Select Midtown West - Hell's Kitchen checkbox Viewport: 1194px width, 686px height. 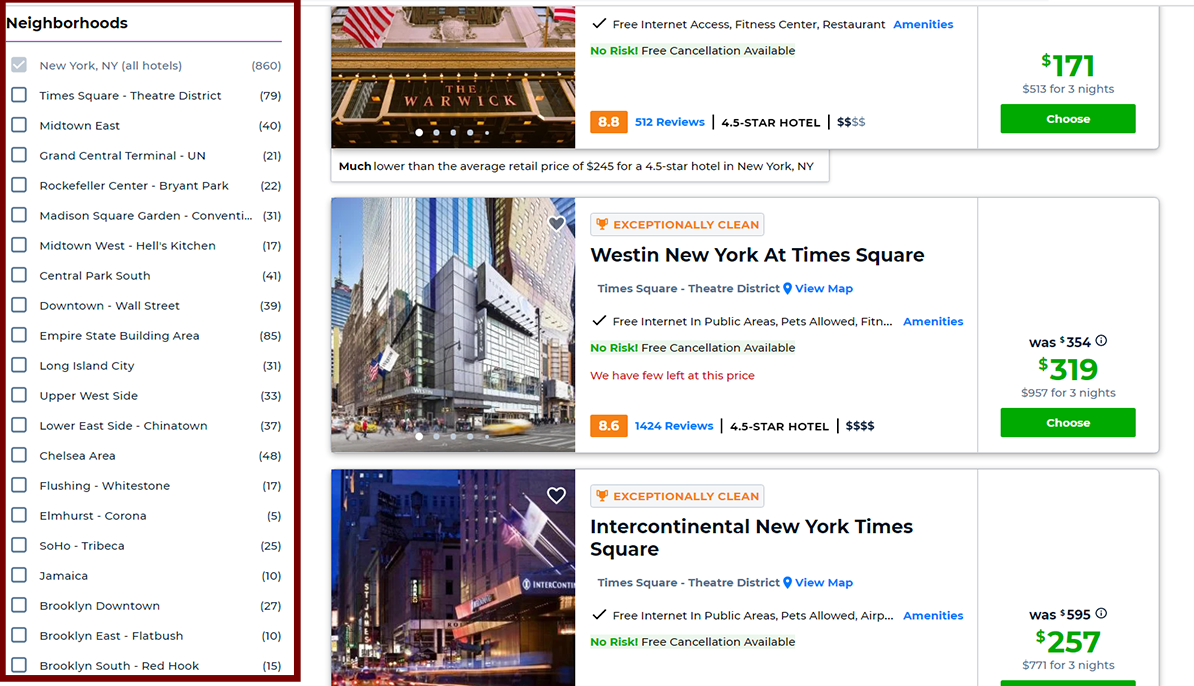(x=19, y=245)
